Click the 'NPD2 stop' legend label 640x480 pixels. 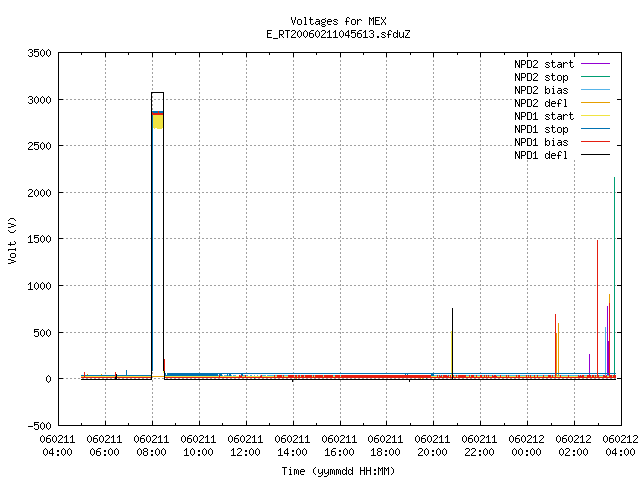click(541, 77)
